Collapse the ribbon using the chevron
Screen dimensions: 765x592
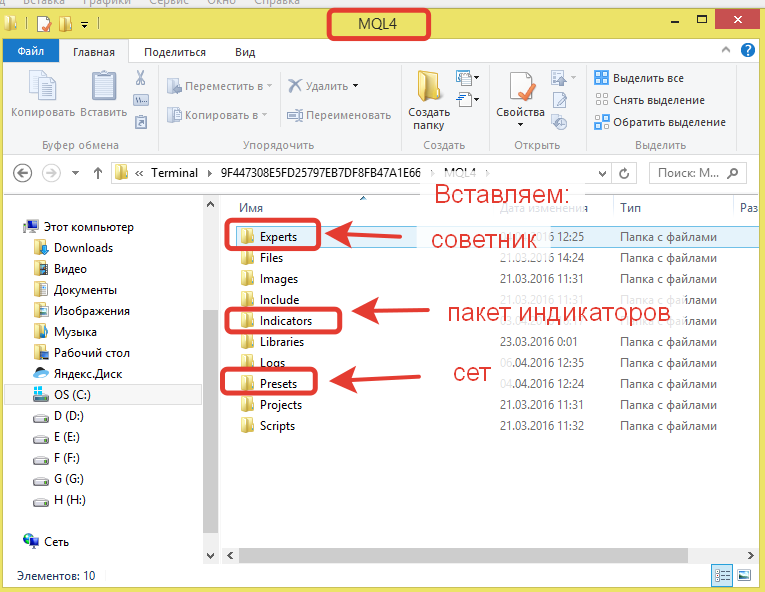[725, 50]
